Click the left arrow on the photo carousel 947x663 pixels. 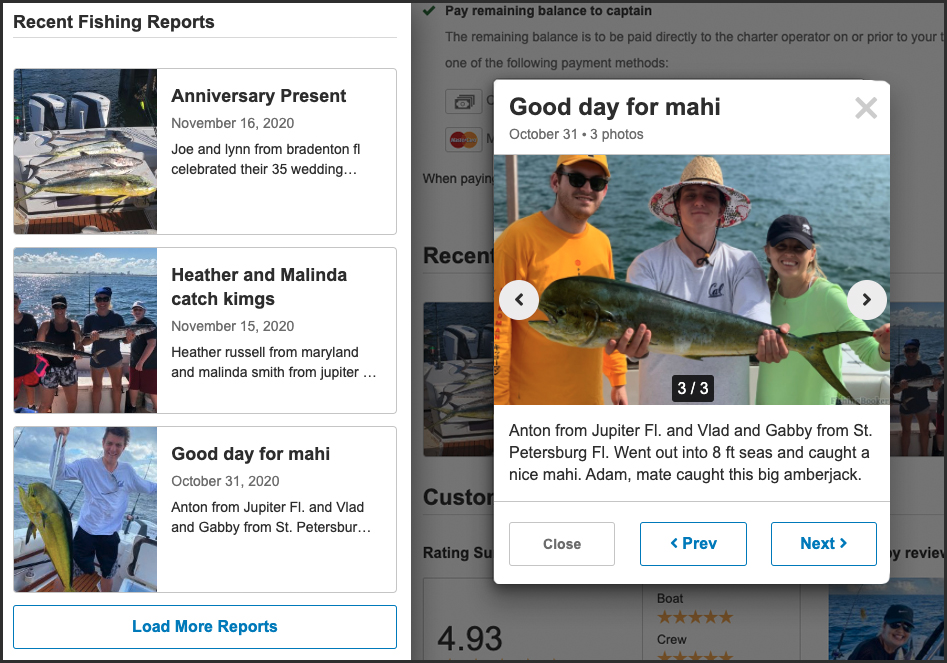click(x=519, y=299)
